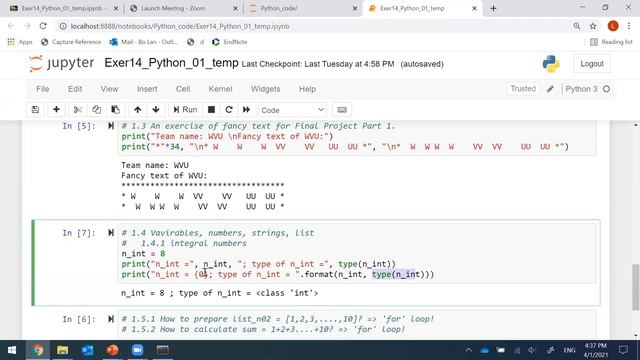
Task: Rename notebook title Exer14_Python_01_temp
Action: (x=171, y=63)
